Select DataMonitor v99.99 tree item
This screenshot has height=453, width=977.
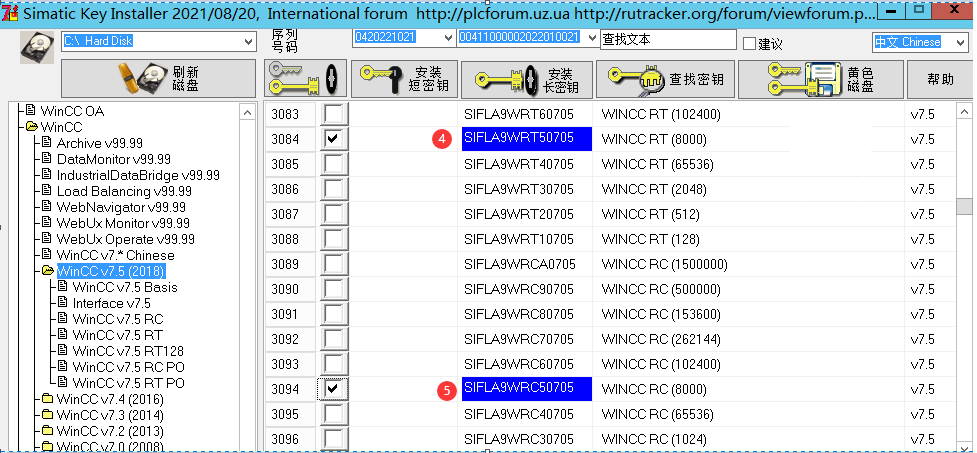[113, 160]
